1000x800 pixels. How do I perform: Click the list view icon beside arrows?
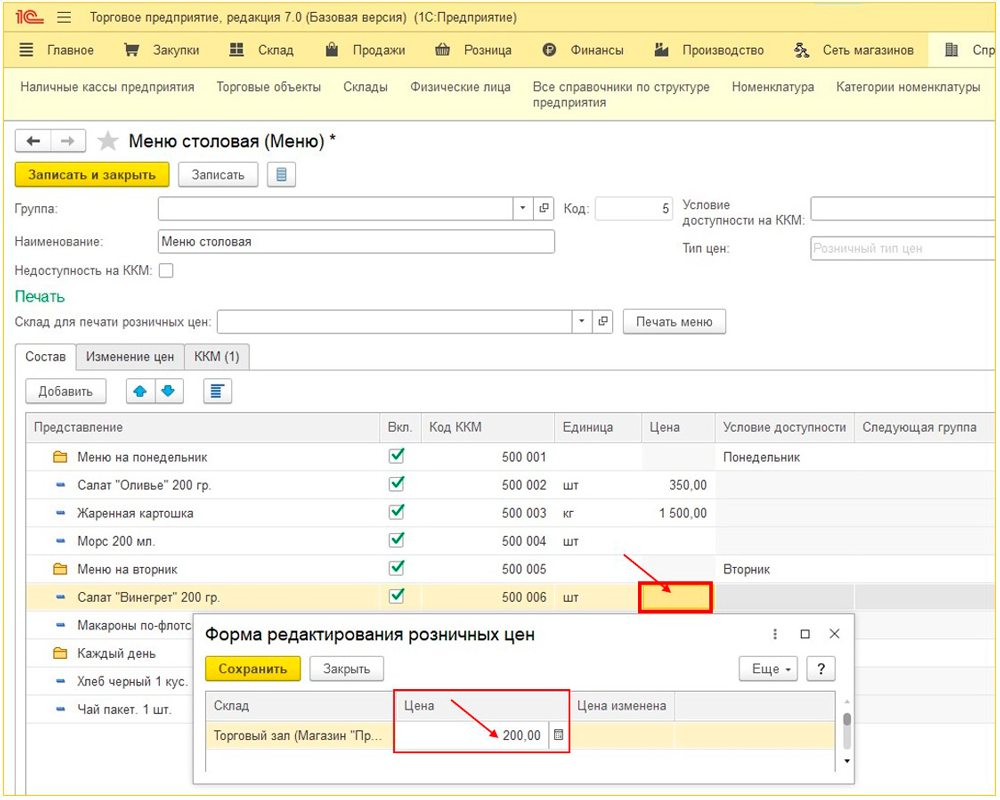217,391
